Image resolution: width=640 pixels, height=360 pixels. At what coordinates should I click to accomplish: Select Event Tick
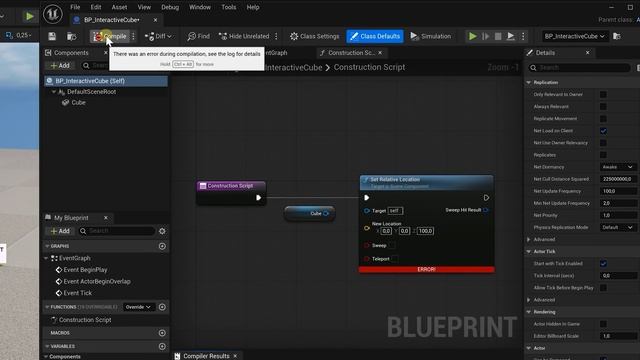[78, 293]
